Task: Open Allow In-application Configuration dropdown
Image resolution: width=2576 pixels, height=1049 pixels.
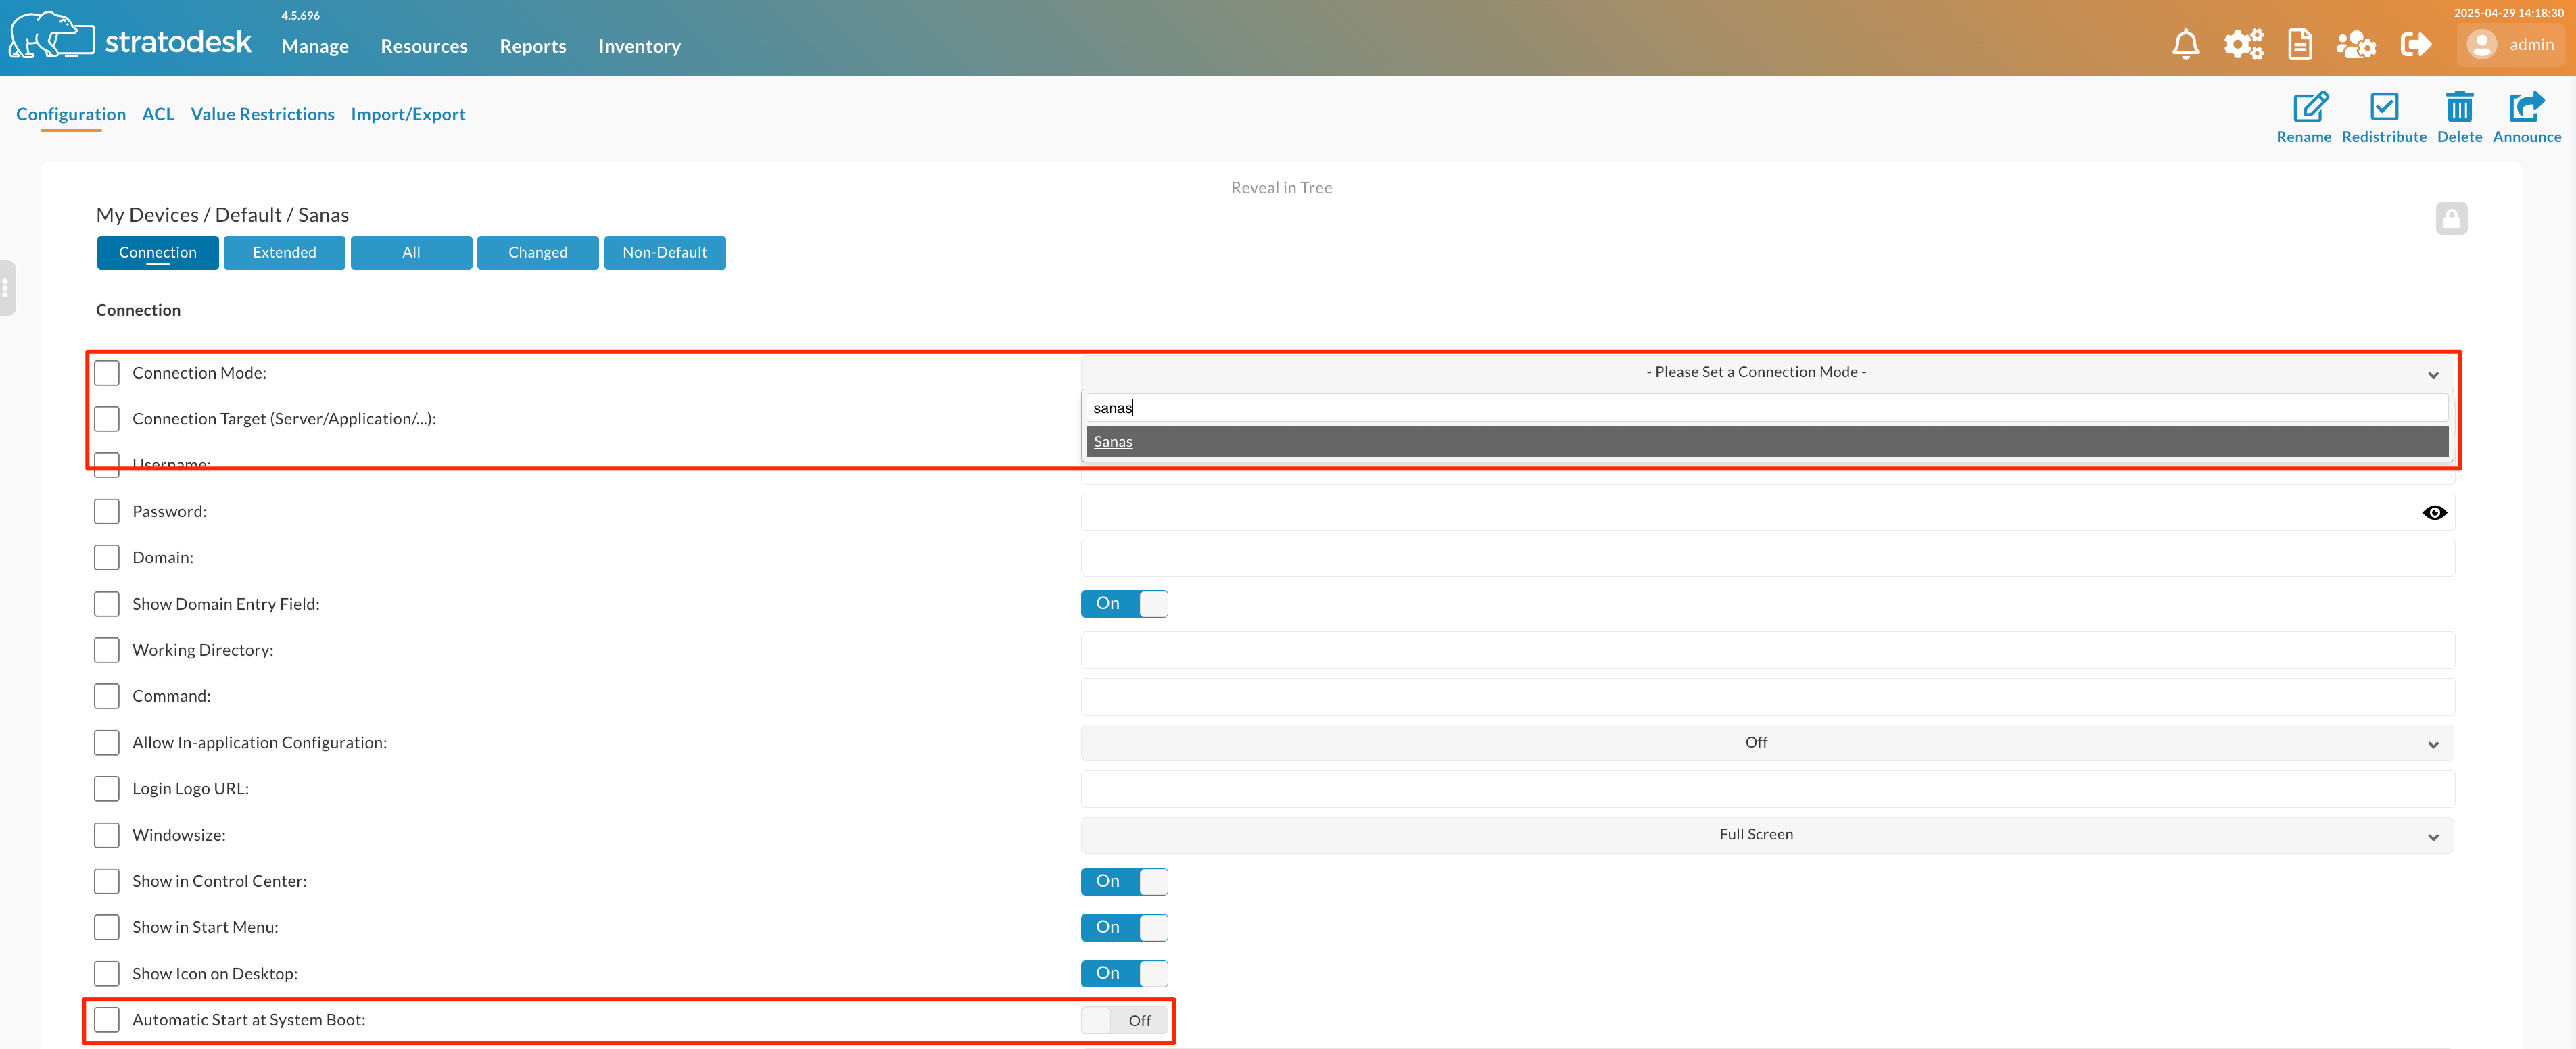Action: click(1767, 743)
